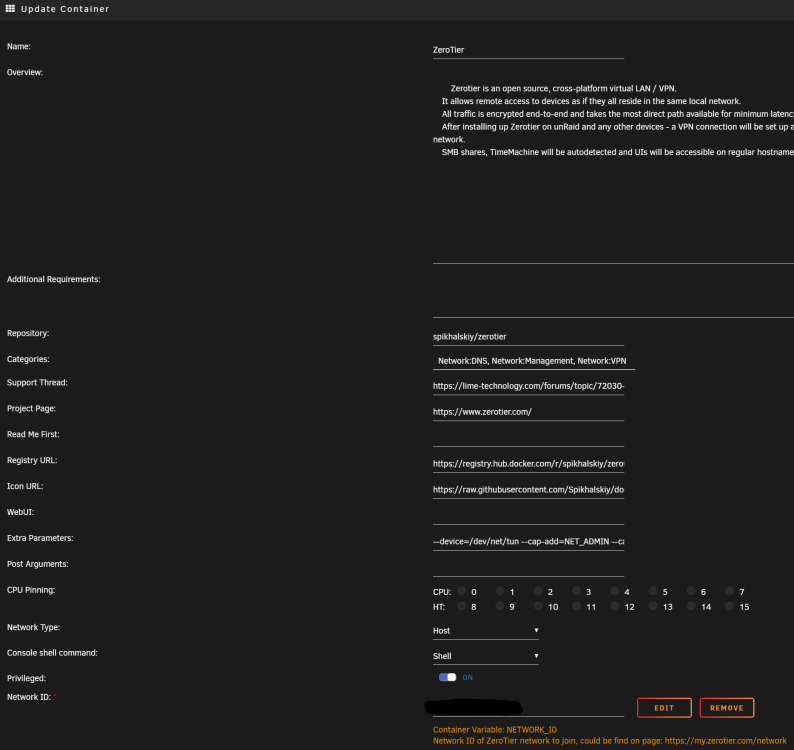Click the my.zerotier.com/network URL text
794x750 pixels.
pyautogui.click(x=725, y=741)
